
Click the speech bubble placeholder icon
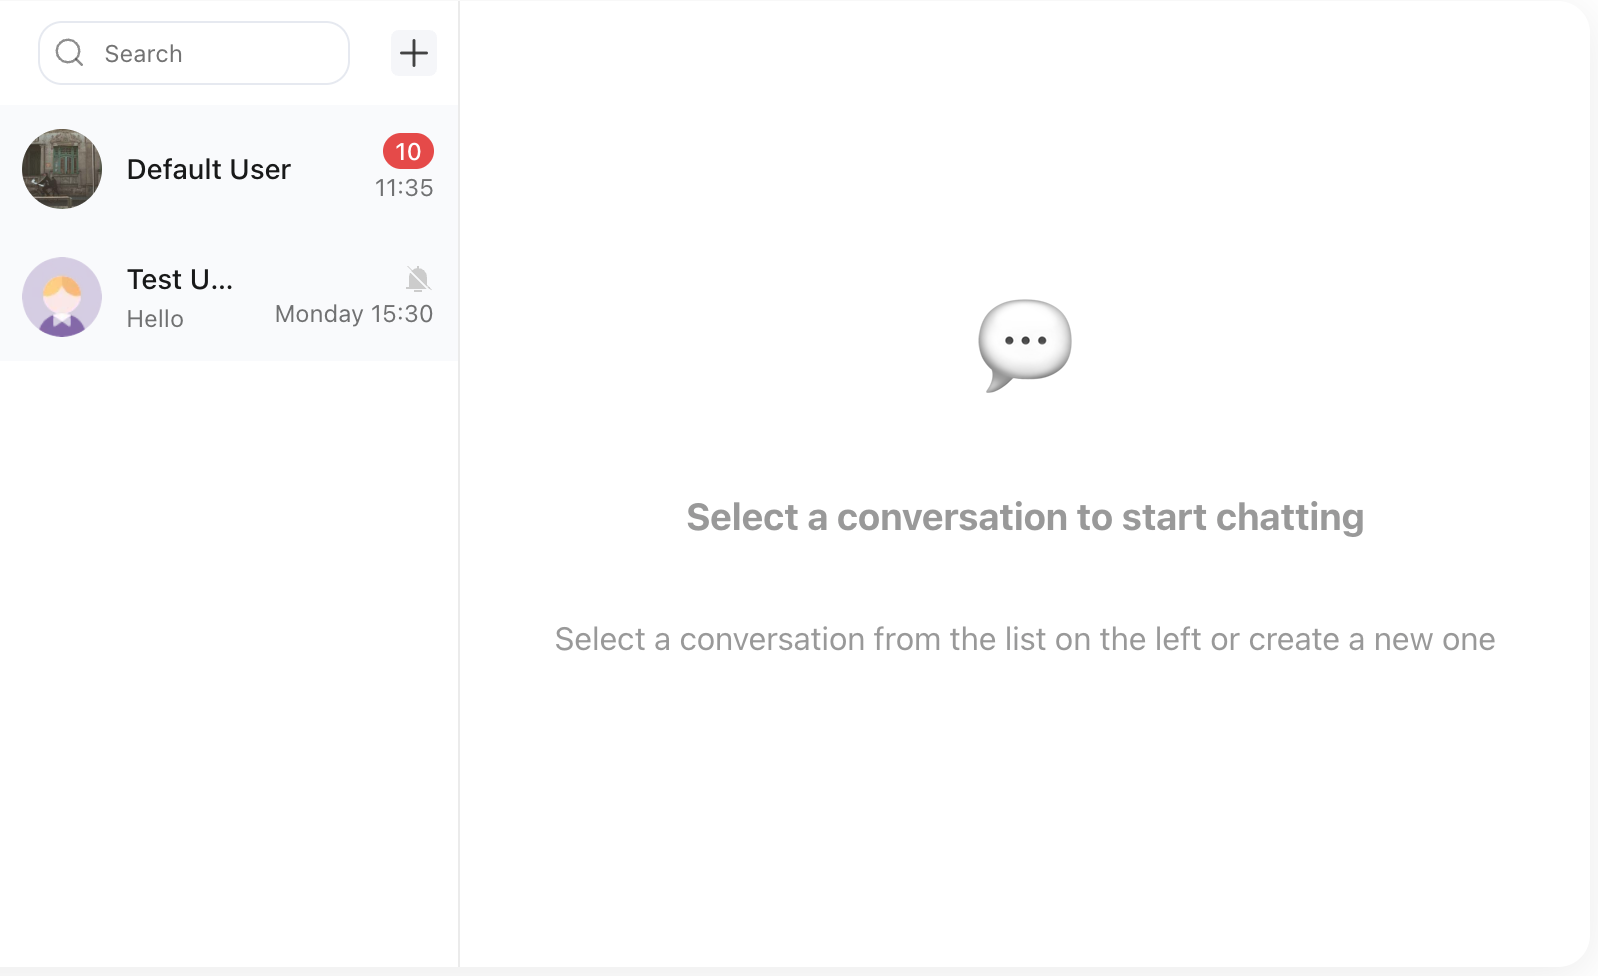coord(1025,344)
